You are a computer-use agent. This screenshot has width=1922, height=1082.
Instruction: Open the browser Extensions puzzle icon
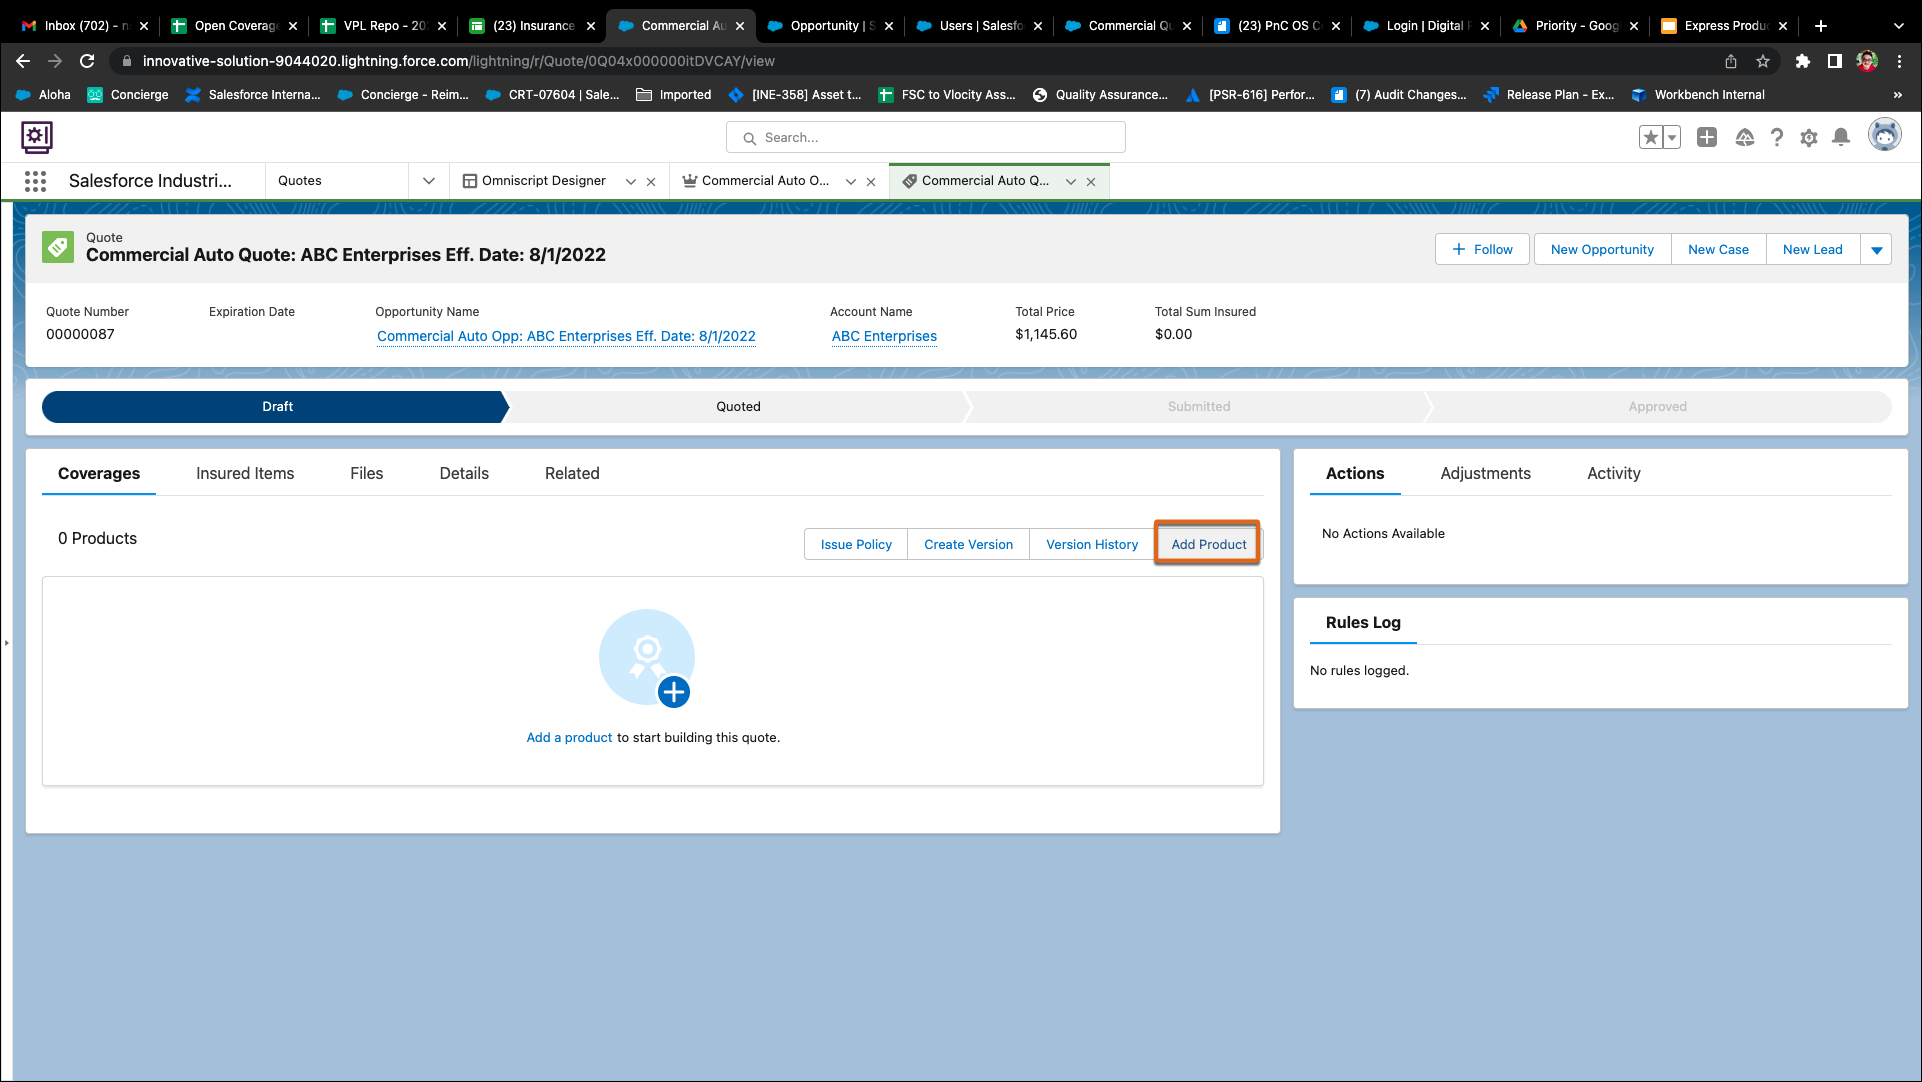(x=1803, y=61)
